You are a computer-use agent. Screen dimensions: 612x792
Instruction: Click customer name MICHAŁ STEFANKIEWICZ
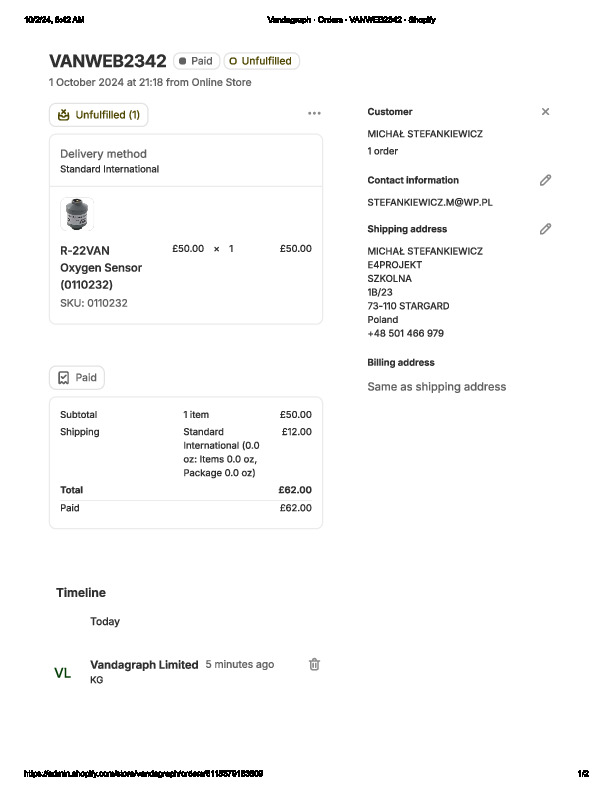(424, 134)
